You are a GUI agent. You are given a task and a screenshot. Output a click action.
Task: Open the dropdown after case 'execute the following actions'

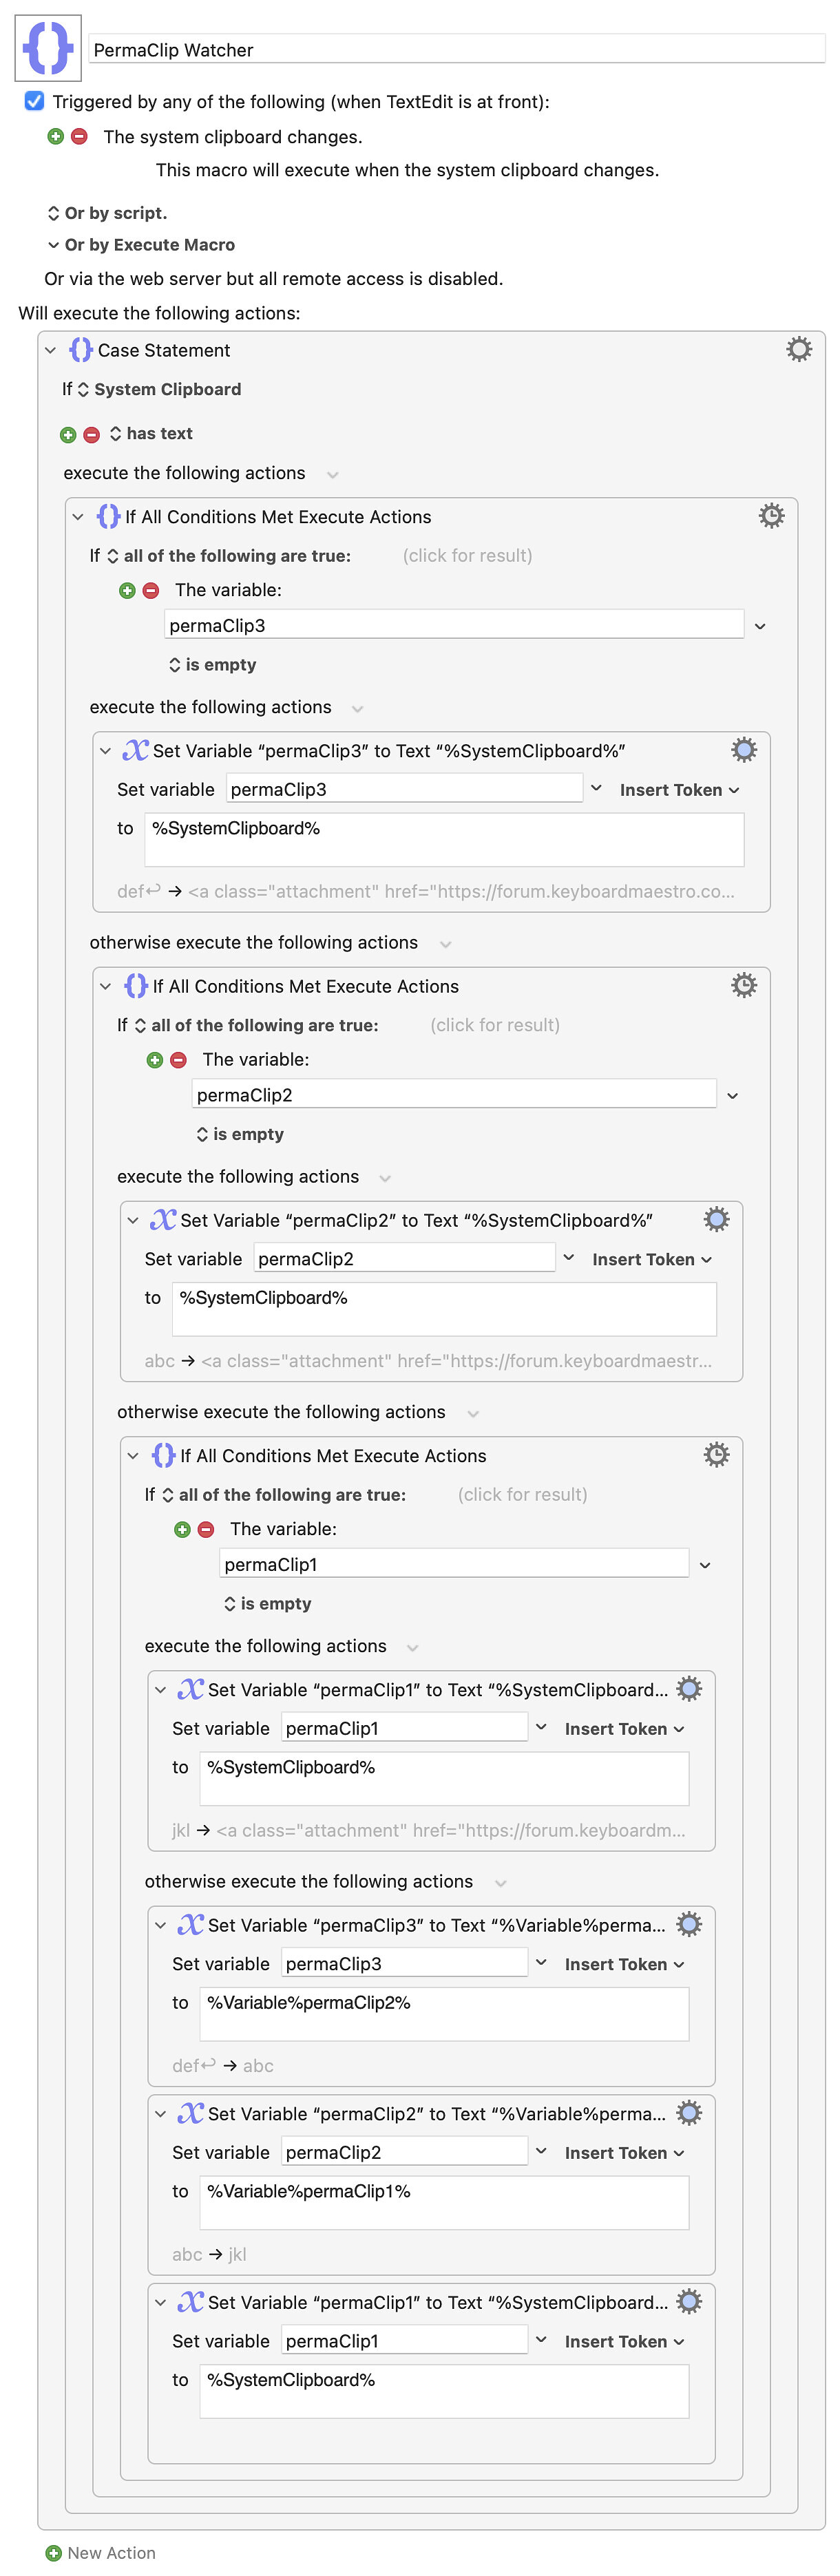333,474
